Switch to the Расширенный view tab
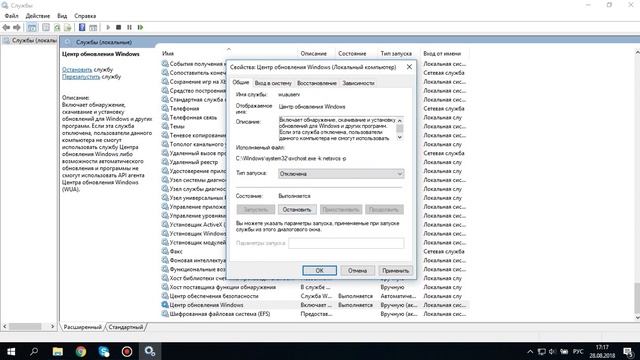Viewport: 640px width, 360px height. 82,327
